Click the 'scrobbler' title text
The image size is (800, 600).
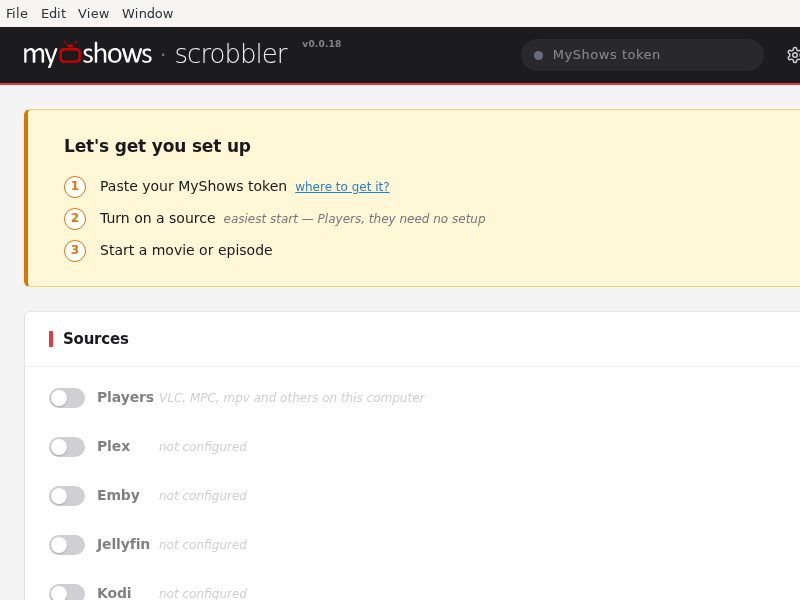tap(231, 54)
